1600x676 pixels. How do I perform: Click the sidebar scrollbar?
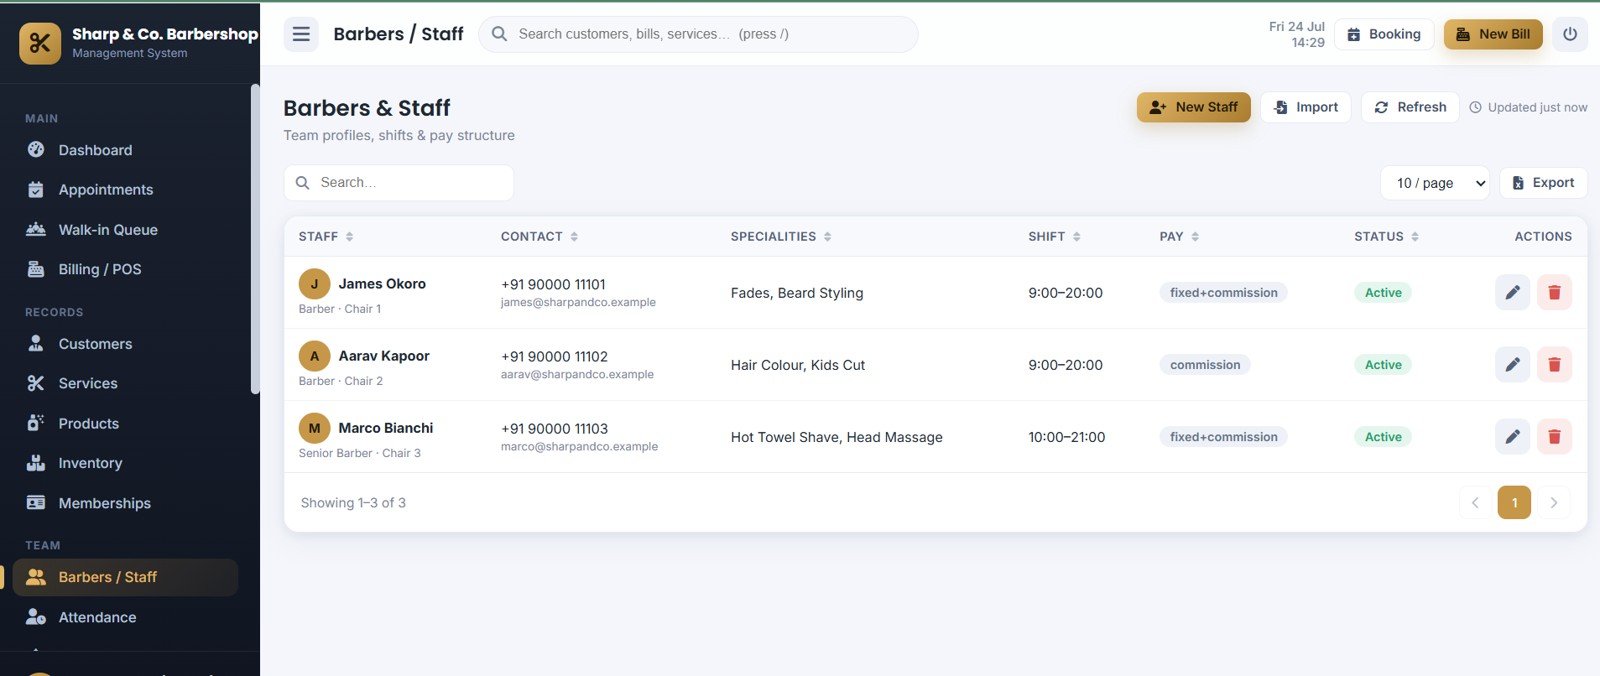coord(255,238)
